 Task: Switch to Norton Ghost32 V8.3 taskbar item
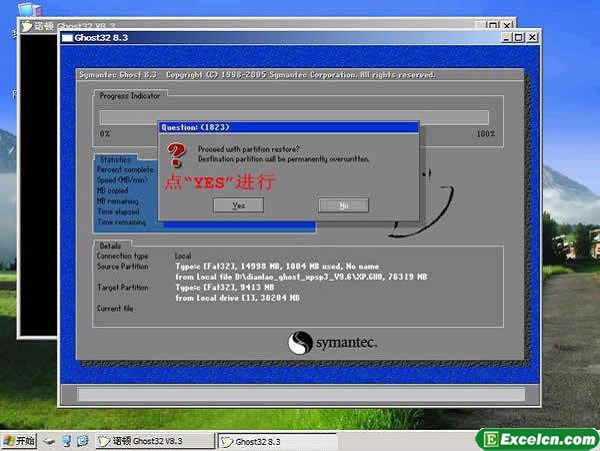(155, 441)
